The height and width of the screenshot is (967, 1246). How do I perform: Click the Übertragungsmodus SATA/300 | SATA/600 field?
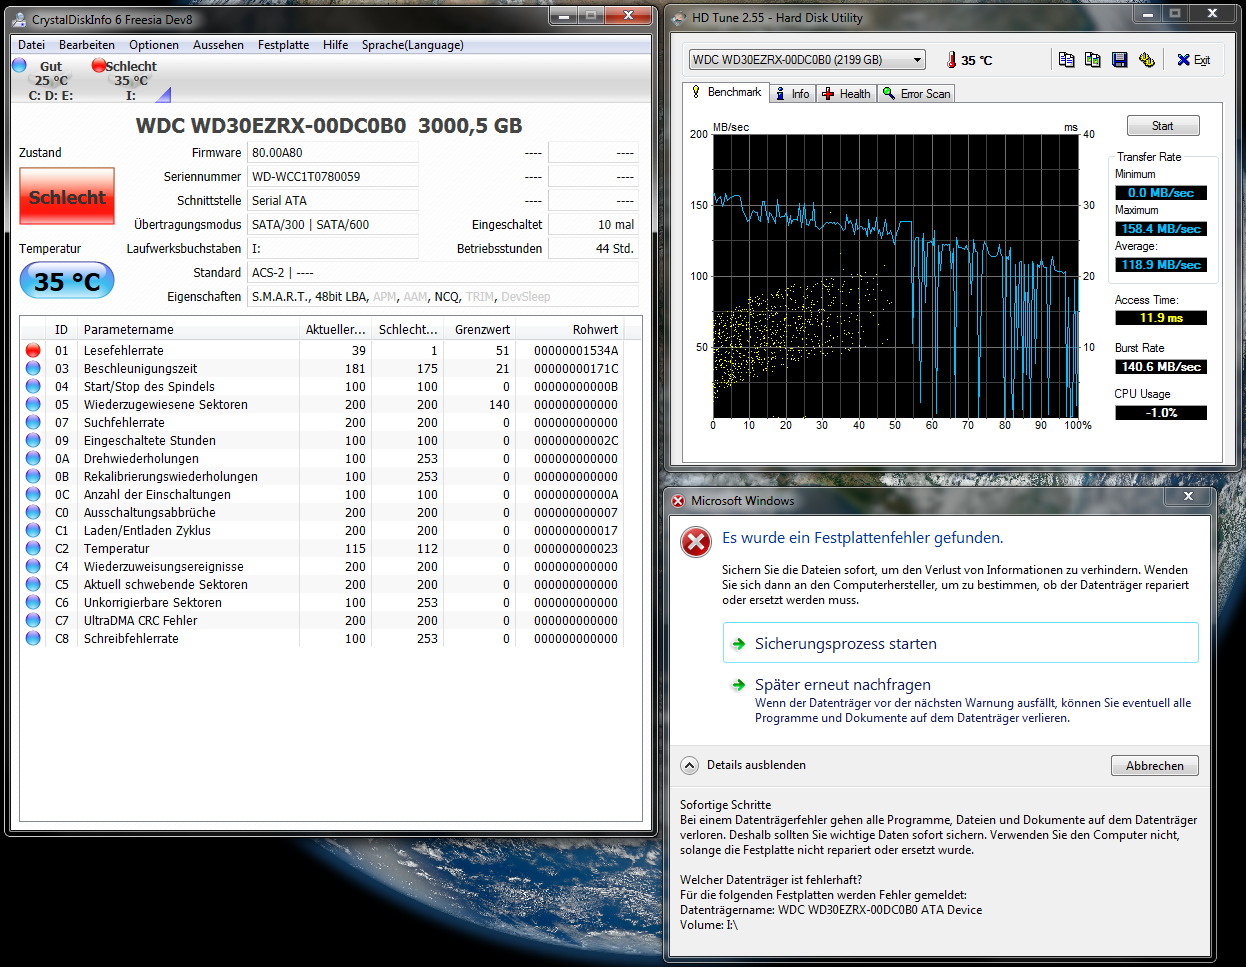(x=333, y=225)
